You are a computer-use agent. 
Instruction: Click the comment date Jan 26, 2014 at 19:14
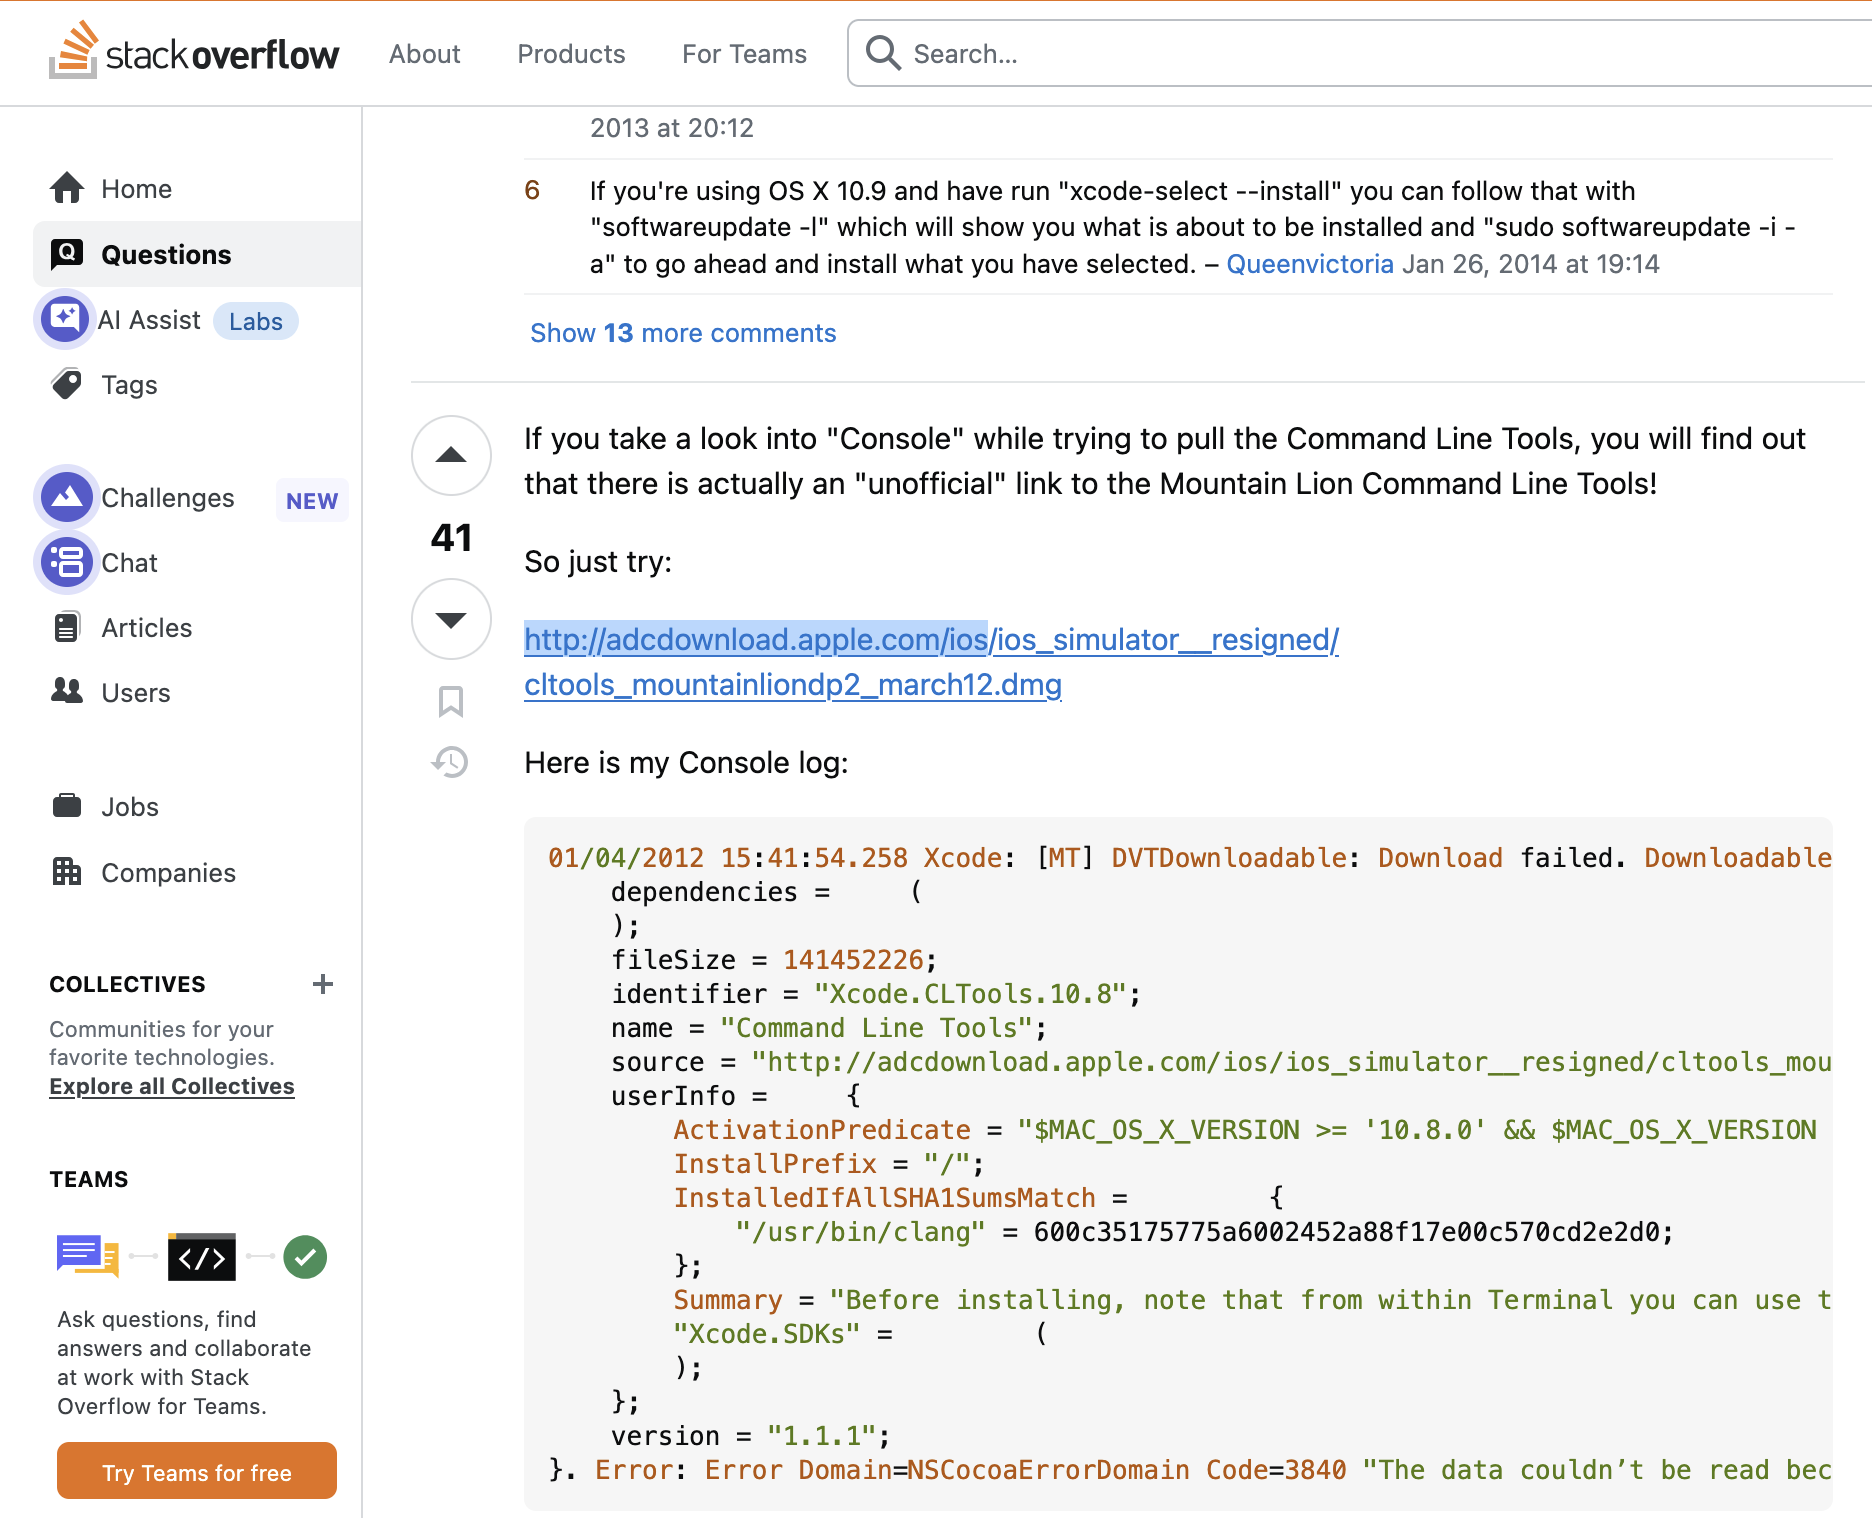click(1531, 264)
